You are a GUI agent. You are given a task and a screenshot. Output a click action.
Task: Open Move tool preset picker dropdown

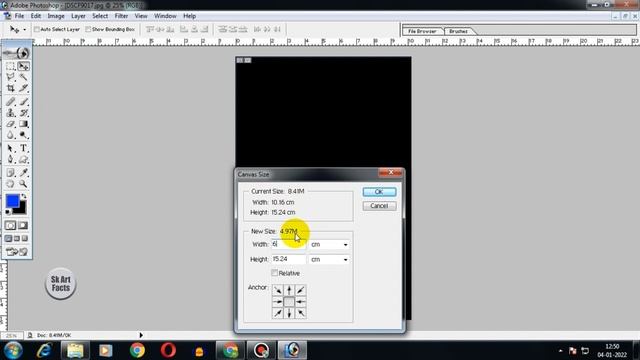[24, 30]
